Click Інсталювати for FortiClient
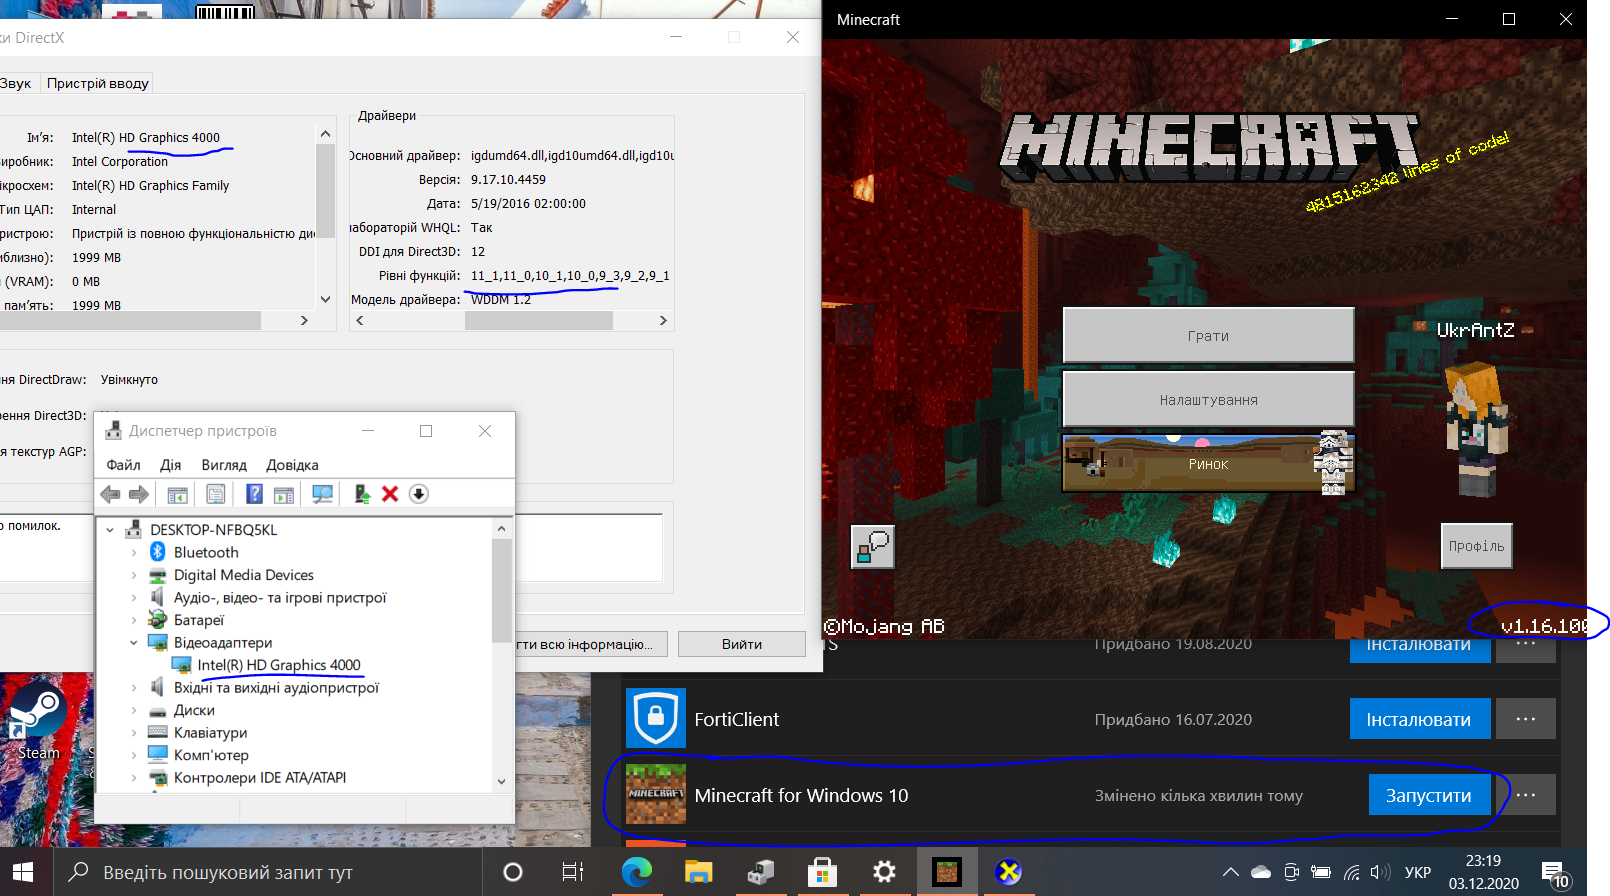 click(x=1419, y=719)
